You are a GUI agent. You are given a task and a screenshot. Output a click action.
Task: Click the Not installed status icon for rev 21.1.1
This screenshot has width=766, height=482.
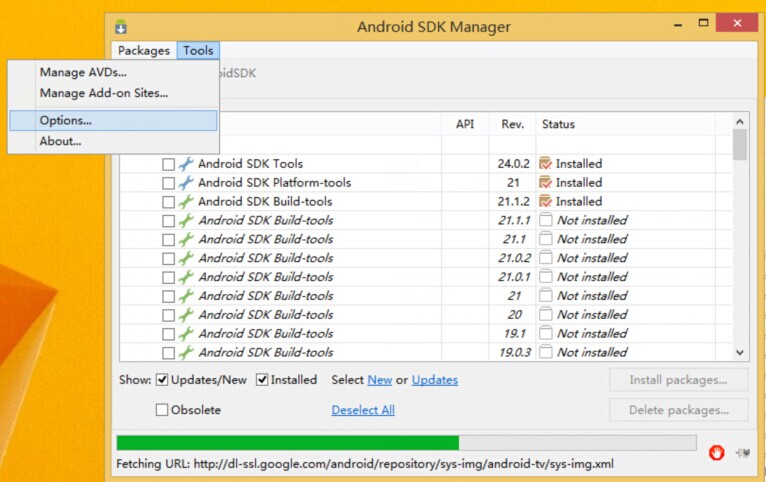pos(546,220)
